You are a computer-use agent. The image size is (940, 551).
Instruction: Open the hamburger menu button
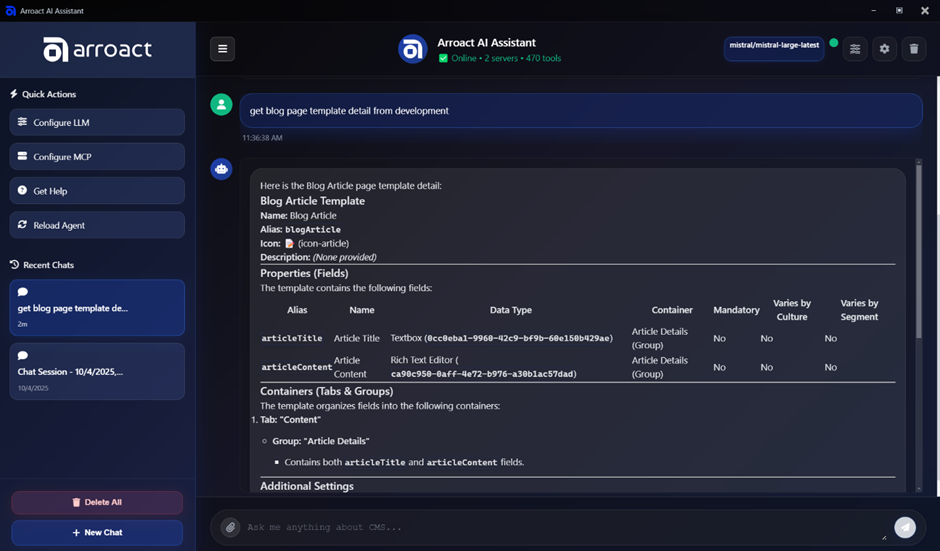coord(222,49)
